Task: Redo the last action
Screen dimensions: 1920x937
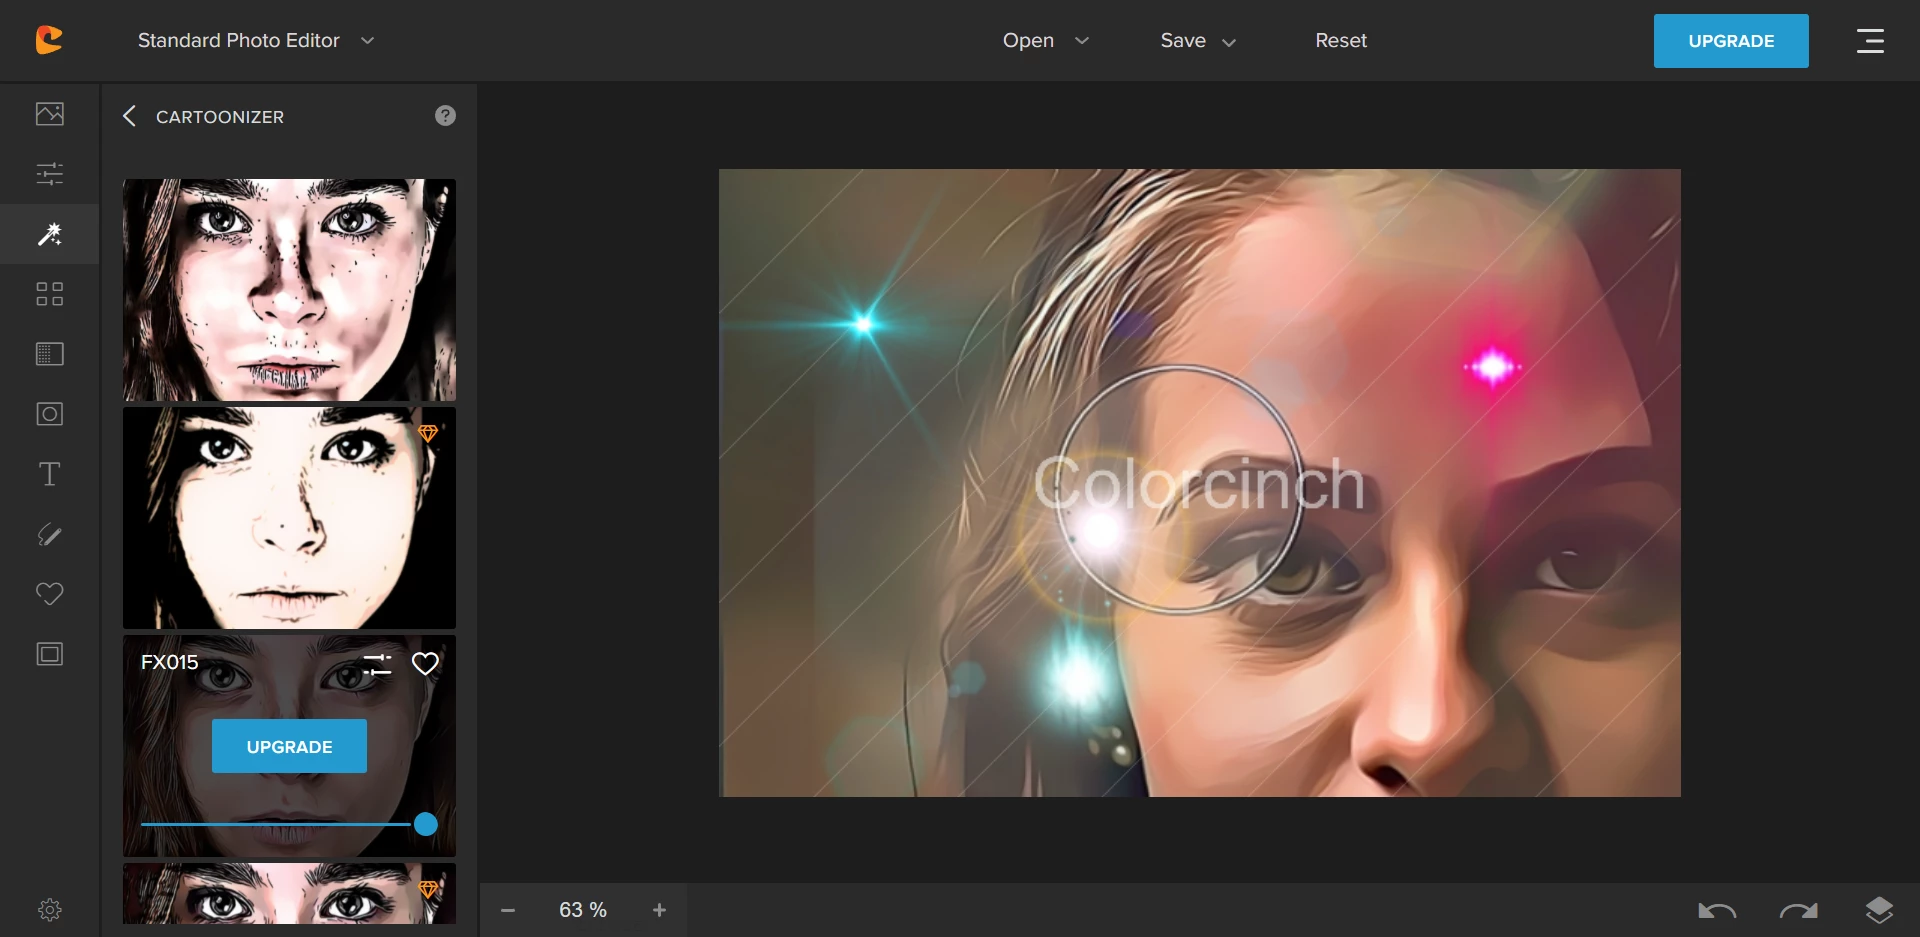Action: 1798,910
